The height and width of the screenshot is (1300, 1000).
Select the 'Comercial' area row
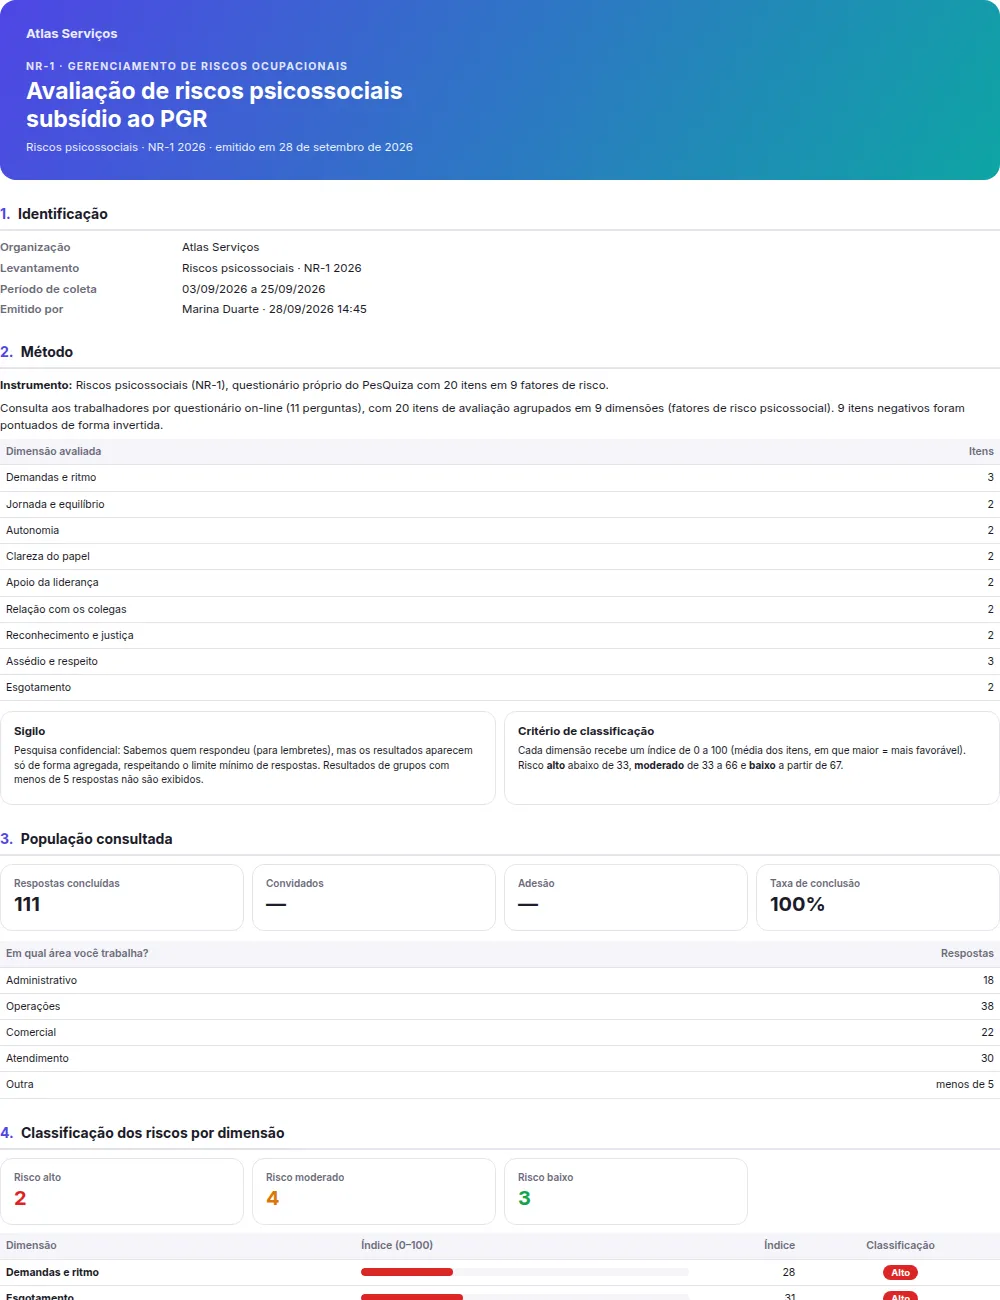click(500, 1032)
